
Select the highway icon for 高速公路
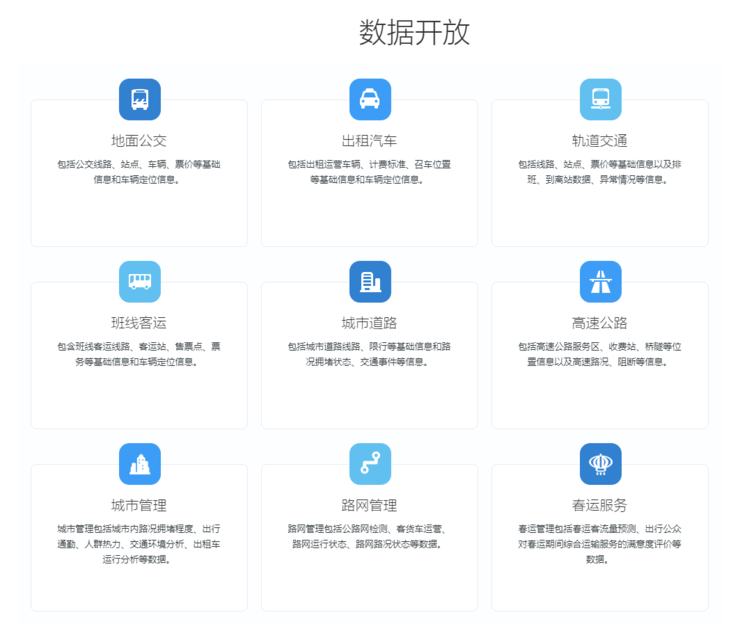[600, 282]
